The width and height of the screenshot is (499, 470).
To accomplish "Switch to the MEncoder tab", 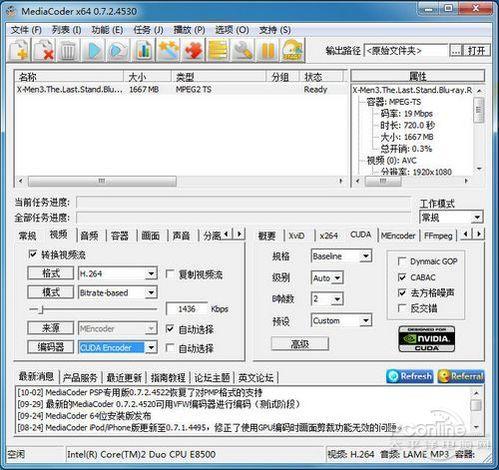I will (398, 236).
